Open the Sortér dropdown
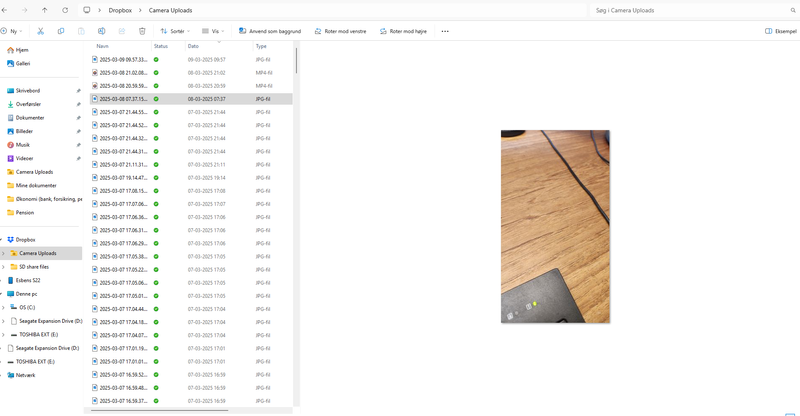 (174, 31)
